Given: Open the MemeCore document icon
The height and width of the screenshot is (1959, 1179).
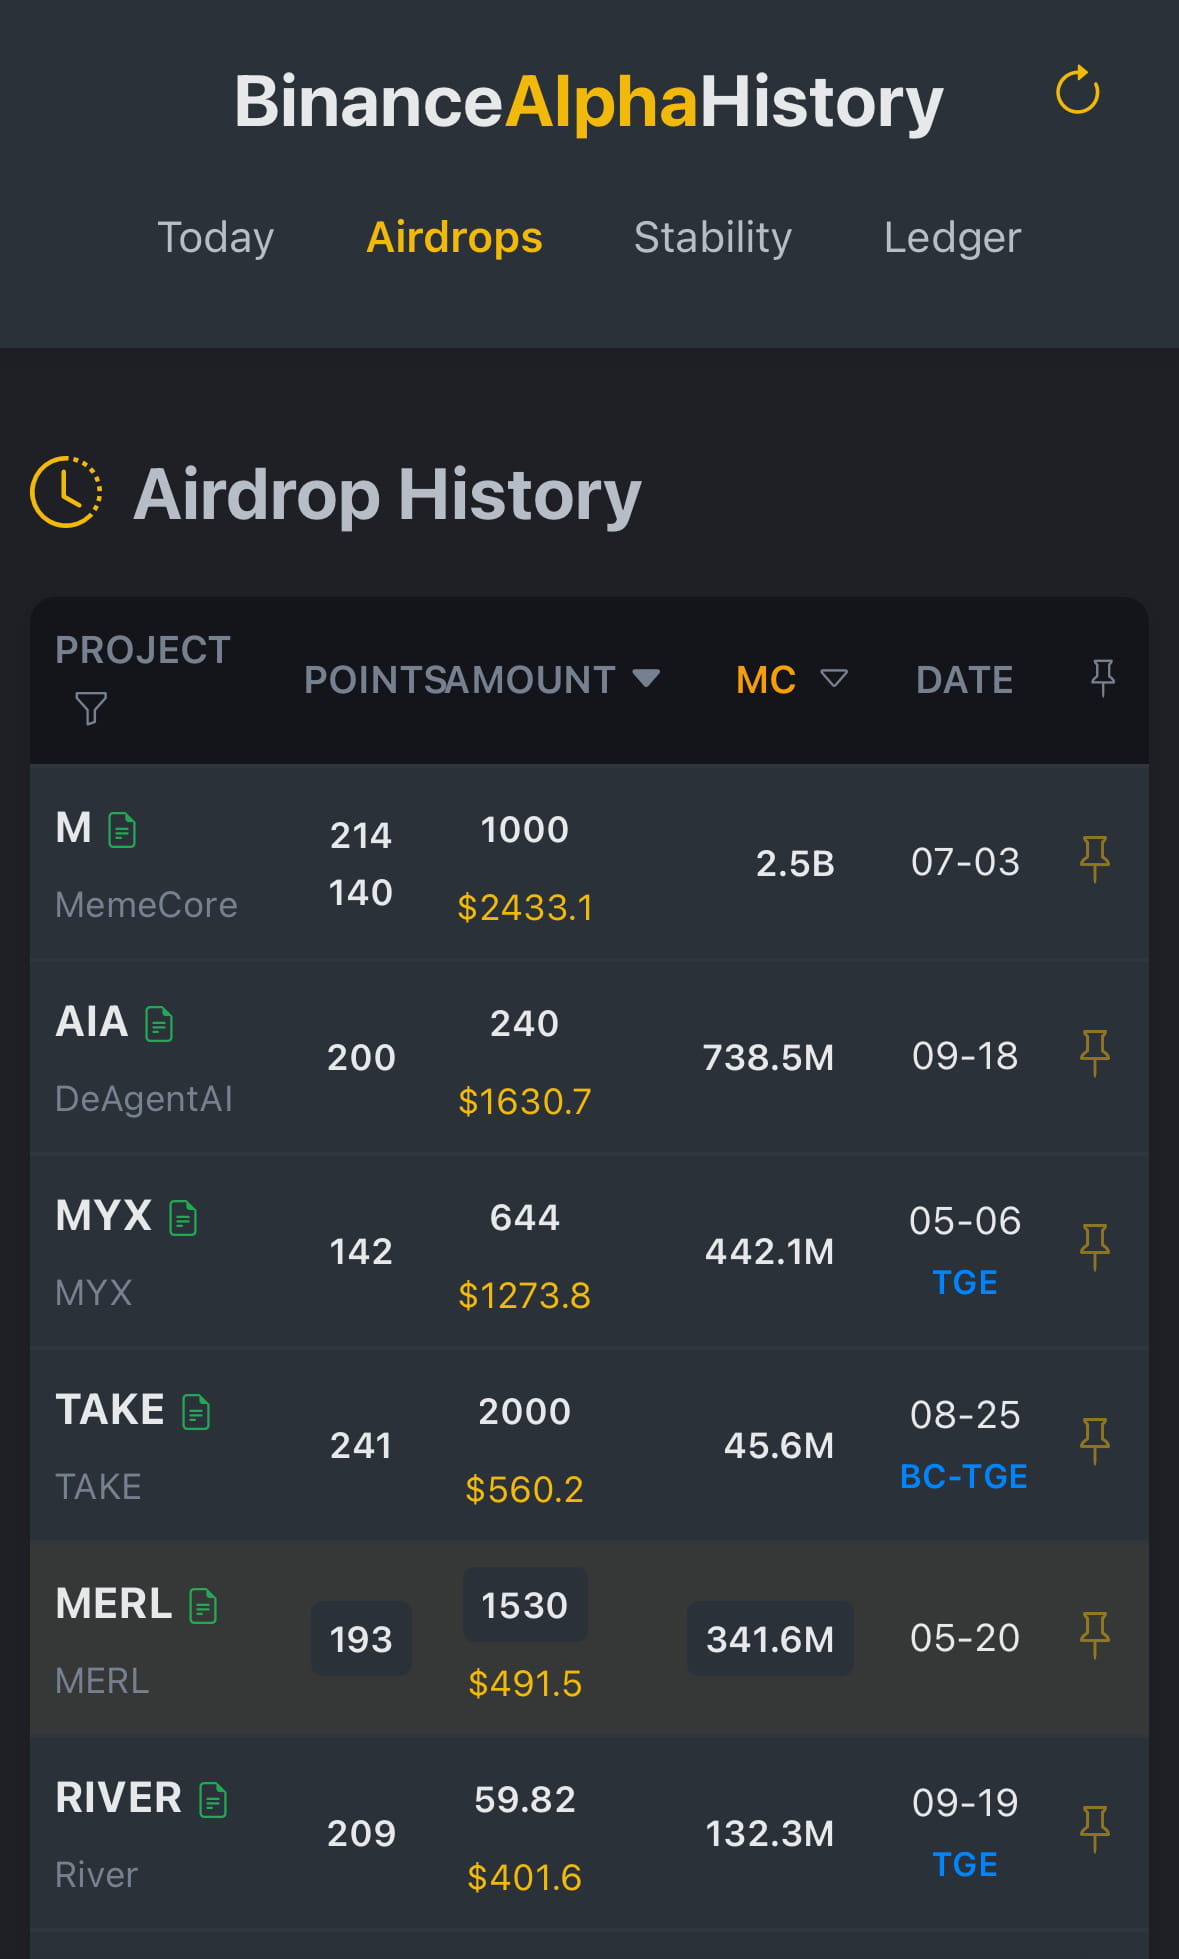Looking at the screenshot, I should pyautogui.click(x=122, y=830).
